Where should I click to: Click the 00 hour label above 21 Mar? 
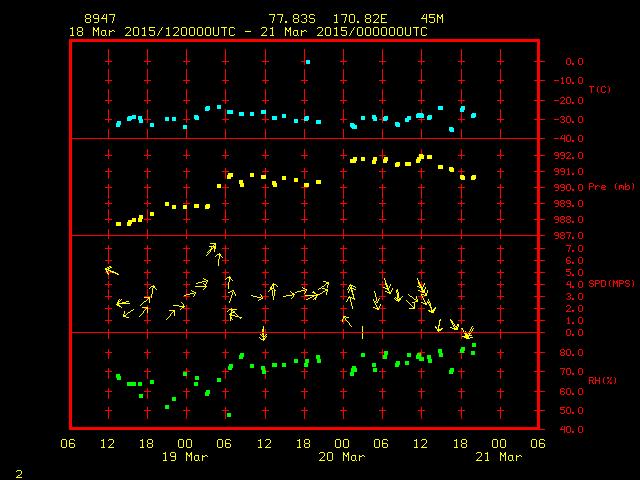pos(499,443)
